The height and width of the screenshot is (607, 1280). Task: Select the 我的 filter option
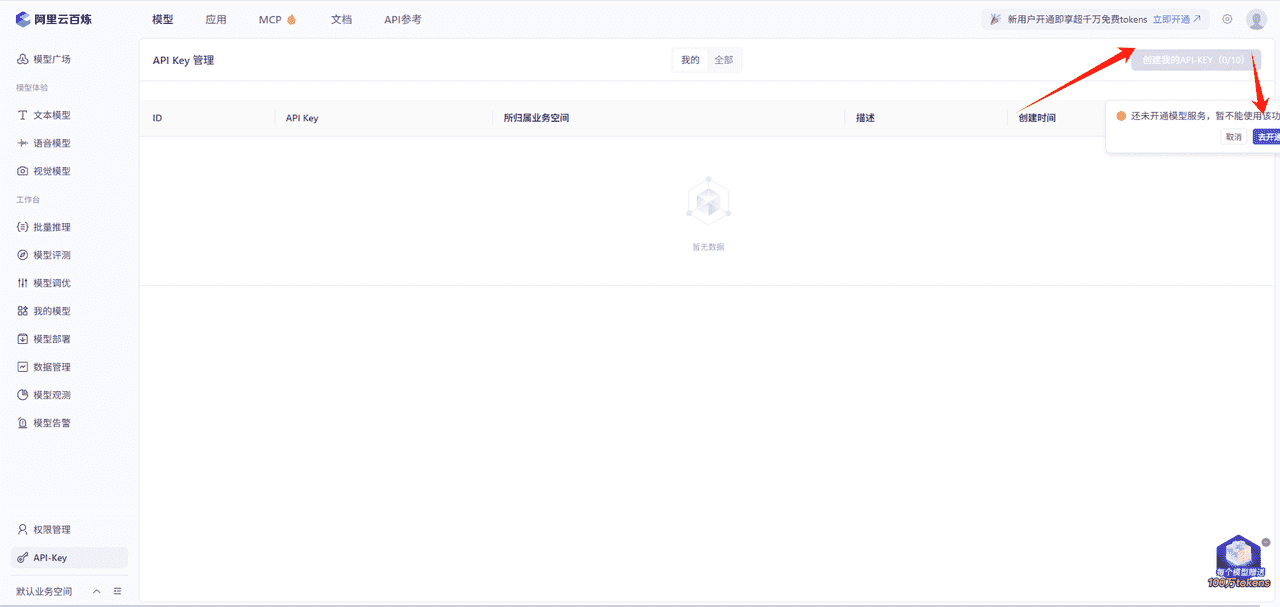(690, 59)
